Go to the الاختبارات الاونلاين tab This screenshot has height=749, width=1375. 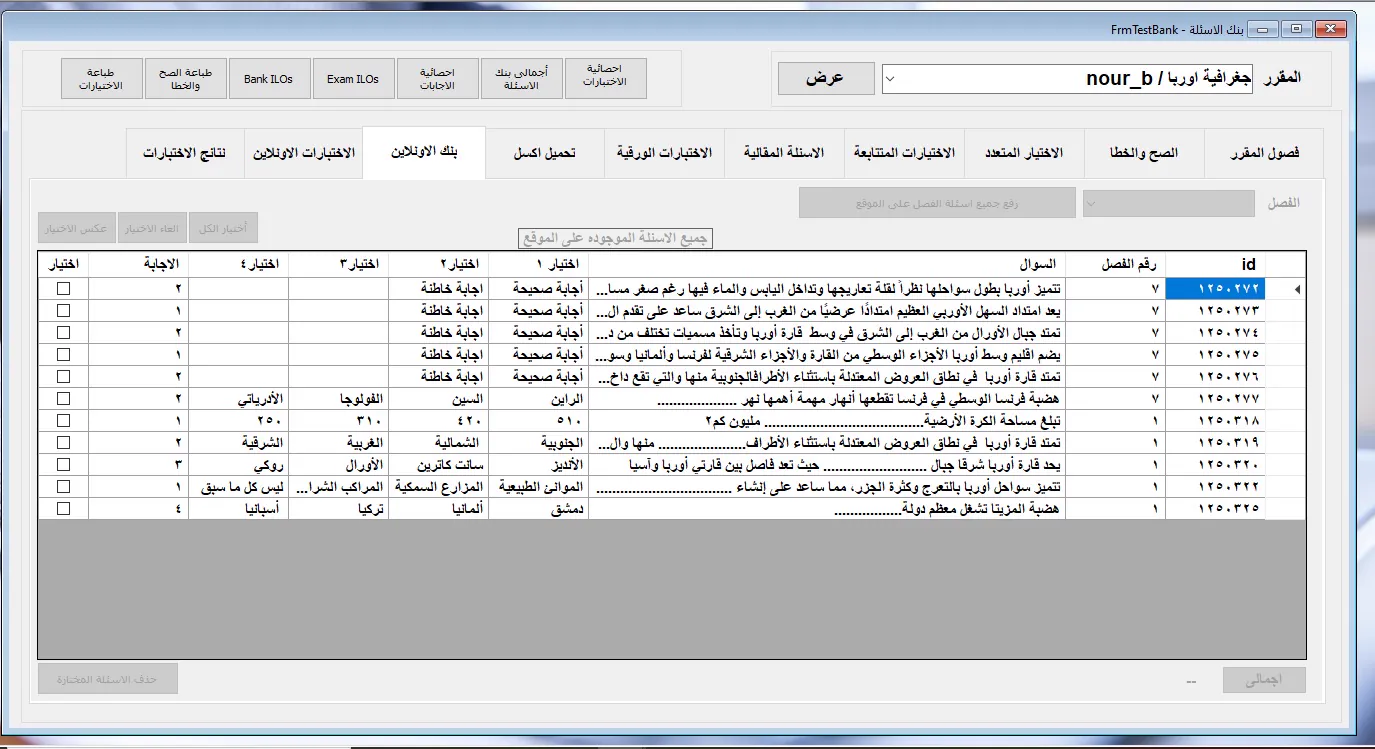click(x=304, y=153)
